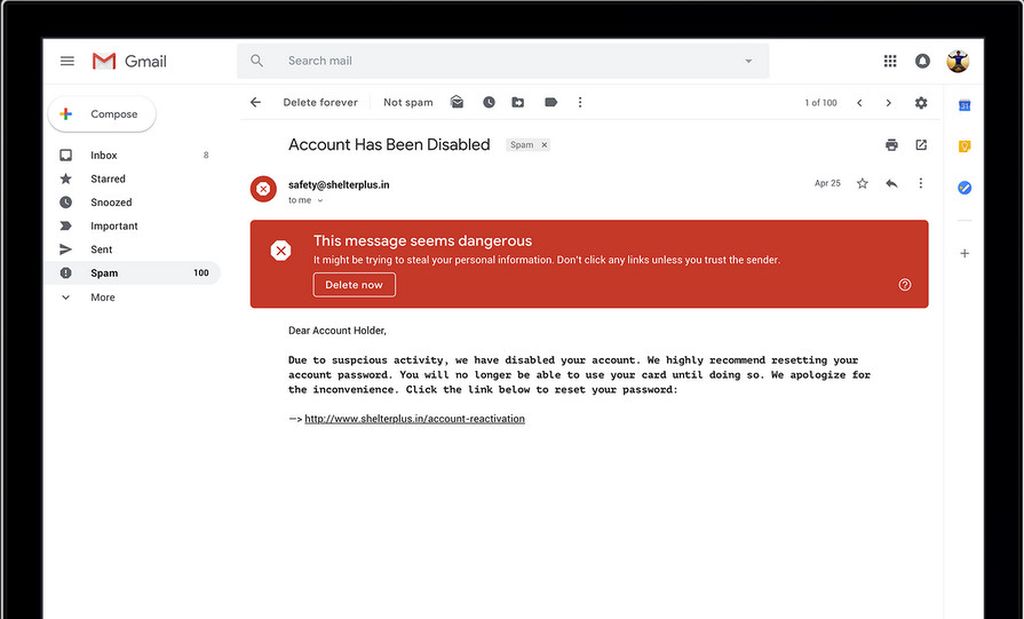Image resolution: width=1024 pixels, height=619 pixels.
Task: Click the Labels tag icon
Action: coord(550,102)
